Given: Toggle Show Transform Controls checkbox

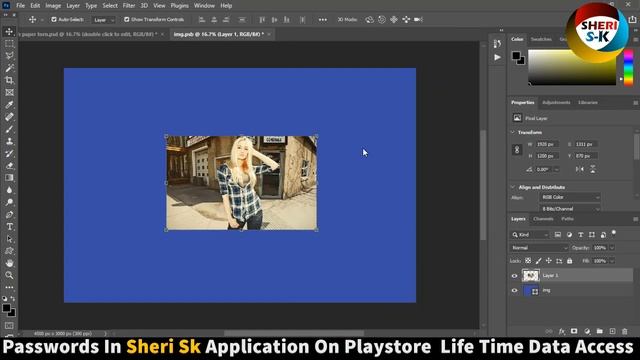Looking at the screenshot, I should pos(127,20).
